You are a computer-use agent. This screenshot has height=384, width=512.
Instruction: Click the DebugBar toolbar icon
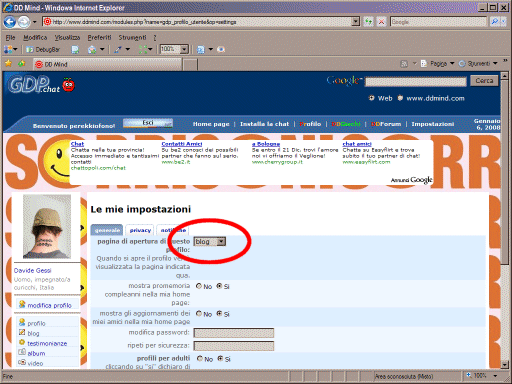coord(43,50)
